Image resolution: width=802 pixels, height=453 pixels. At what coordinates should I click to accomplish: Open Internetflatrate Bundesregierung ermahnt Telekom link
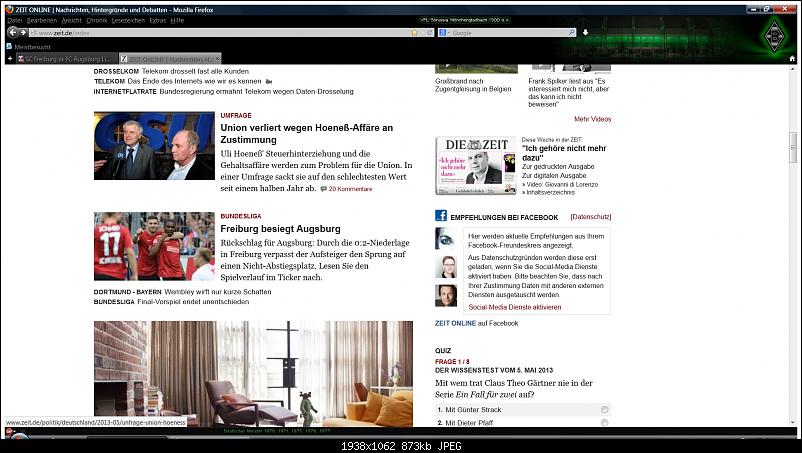(224, 92)
